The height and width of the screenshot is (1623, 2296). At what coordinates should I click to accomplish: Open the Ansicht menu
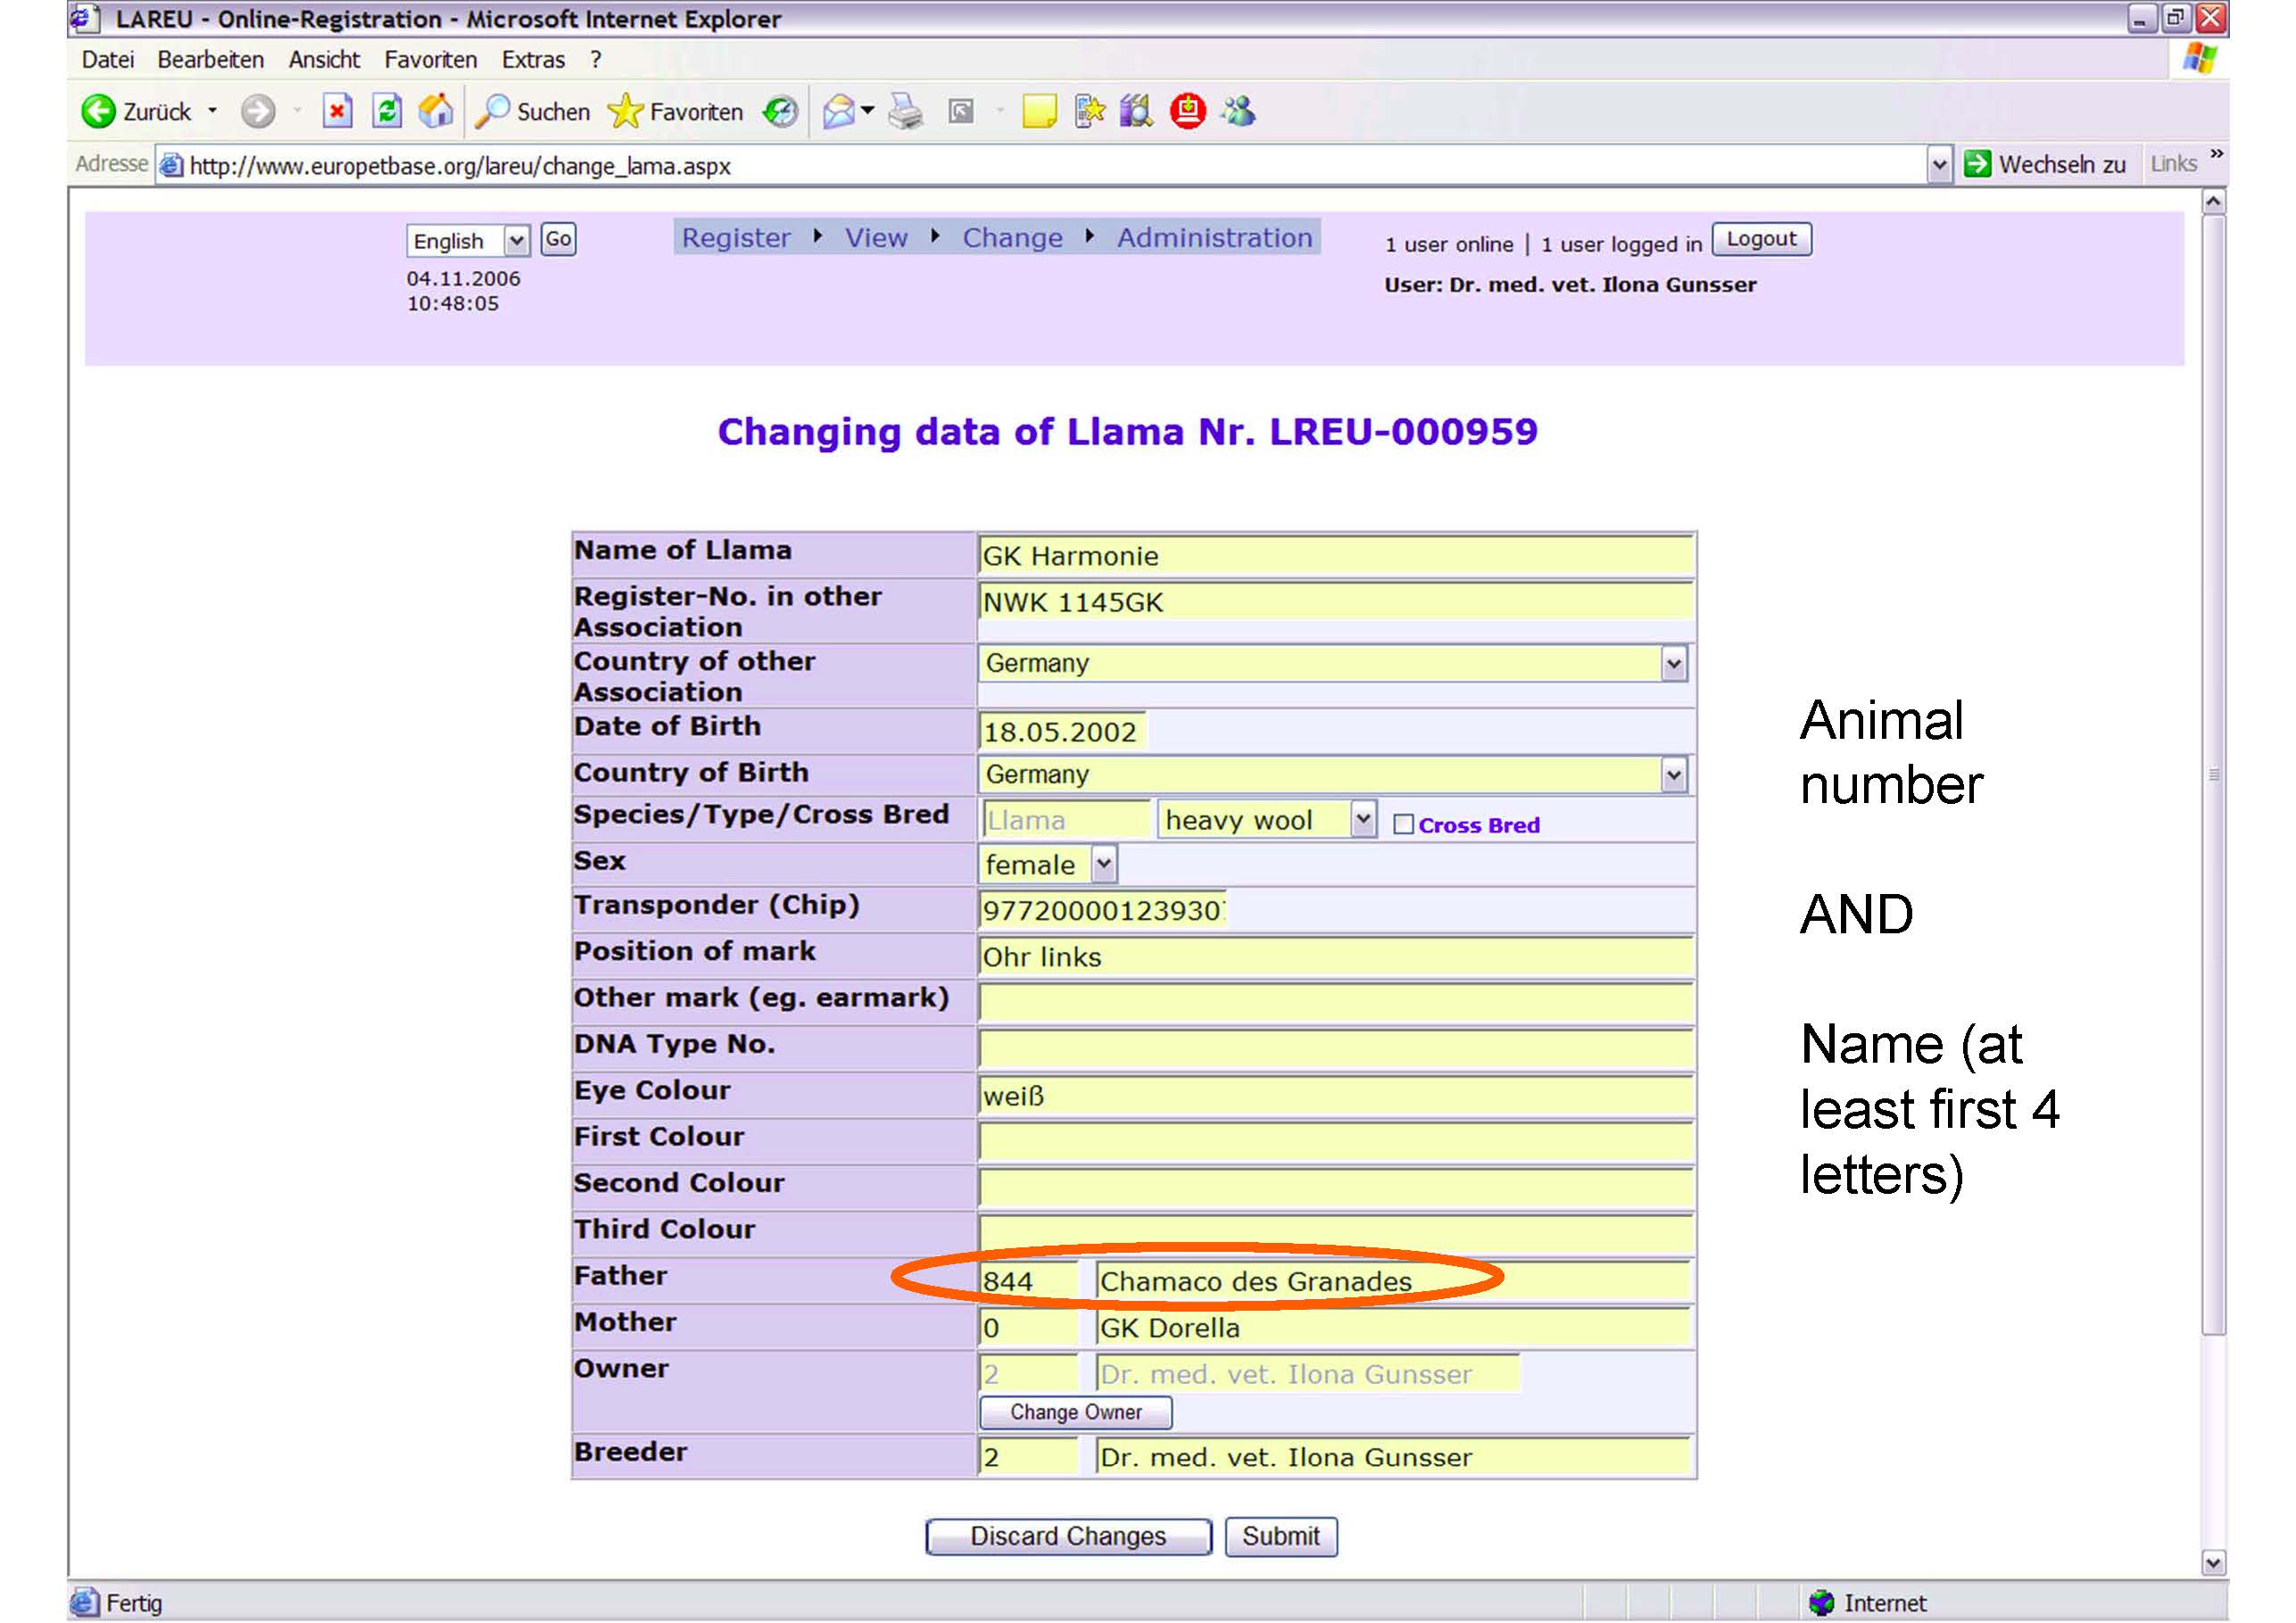[324, 60]
